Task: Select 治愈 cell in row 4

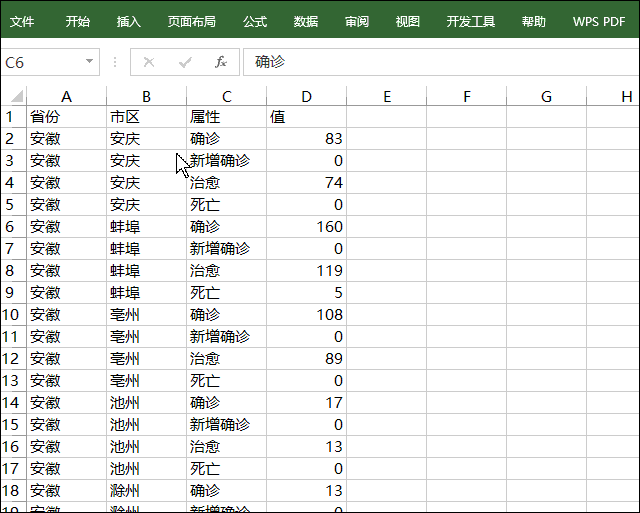Action: pyautogui.click(x=227, y=182)
